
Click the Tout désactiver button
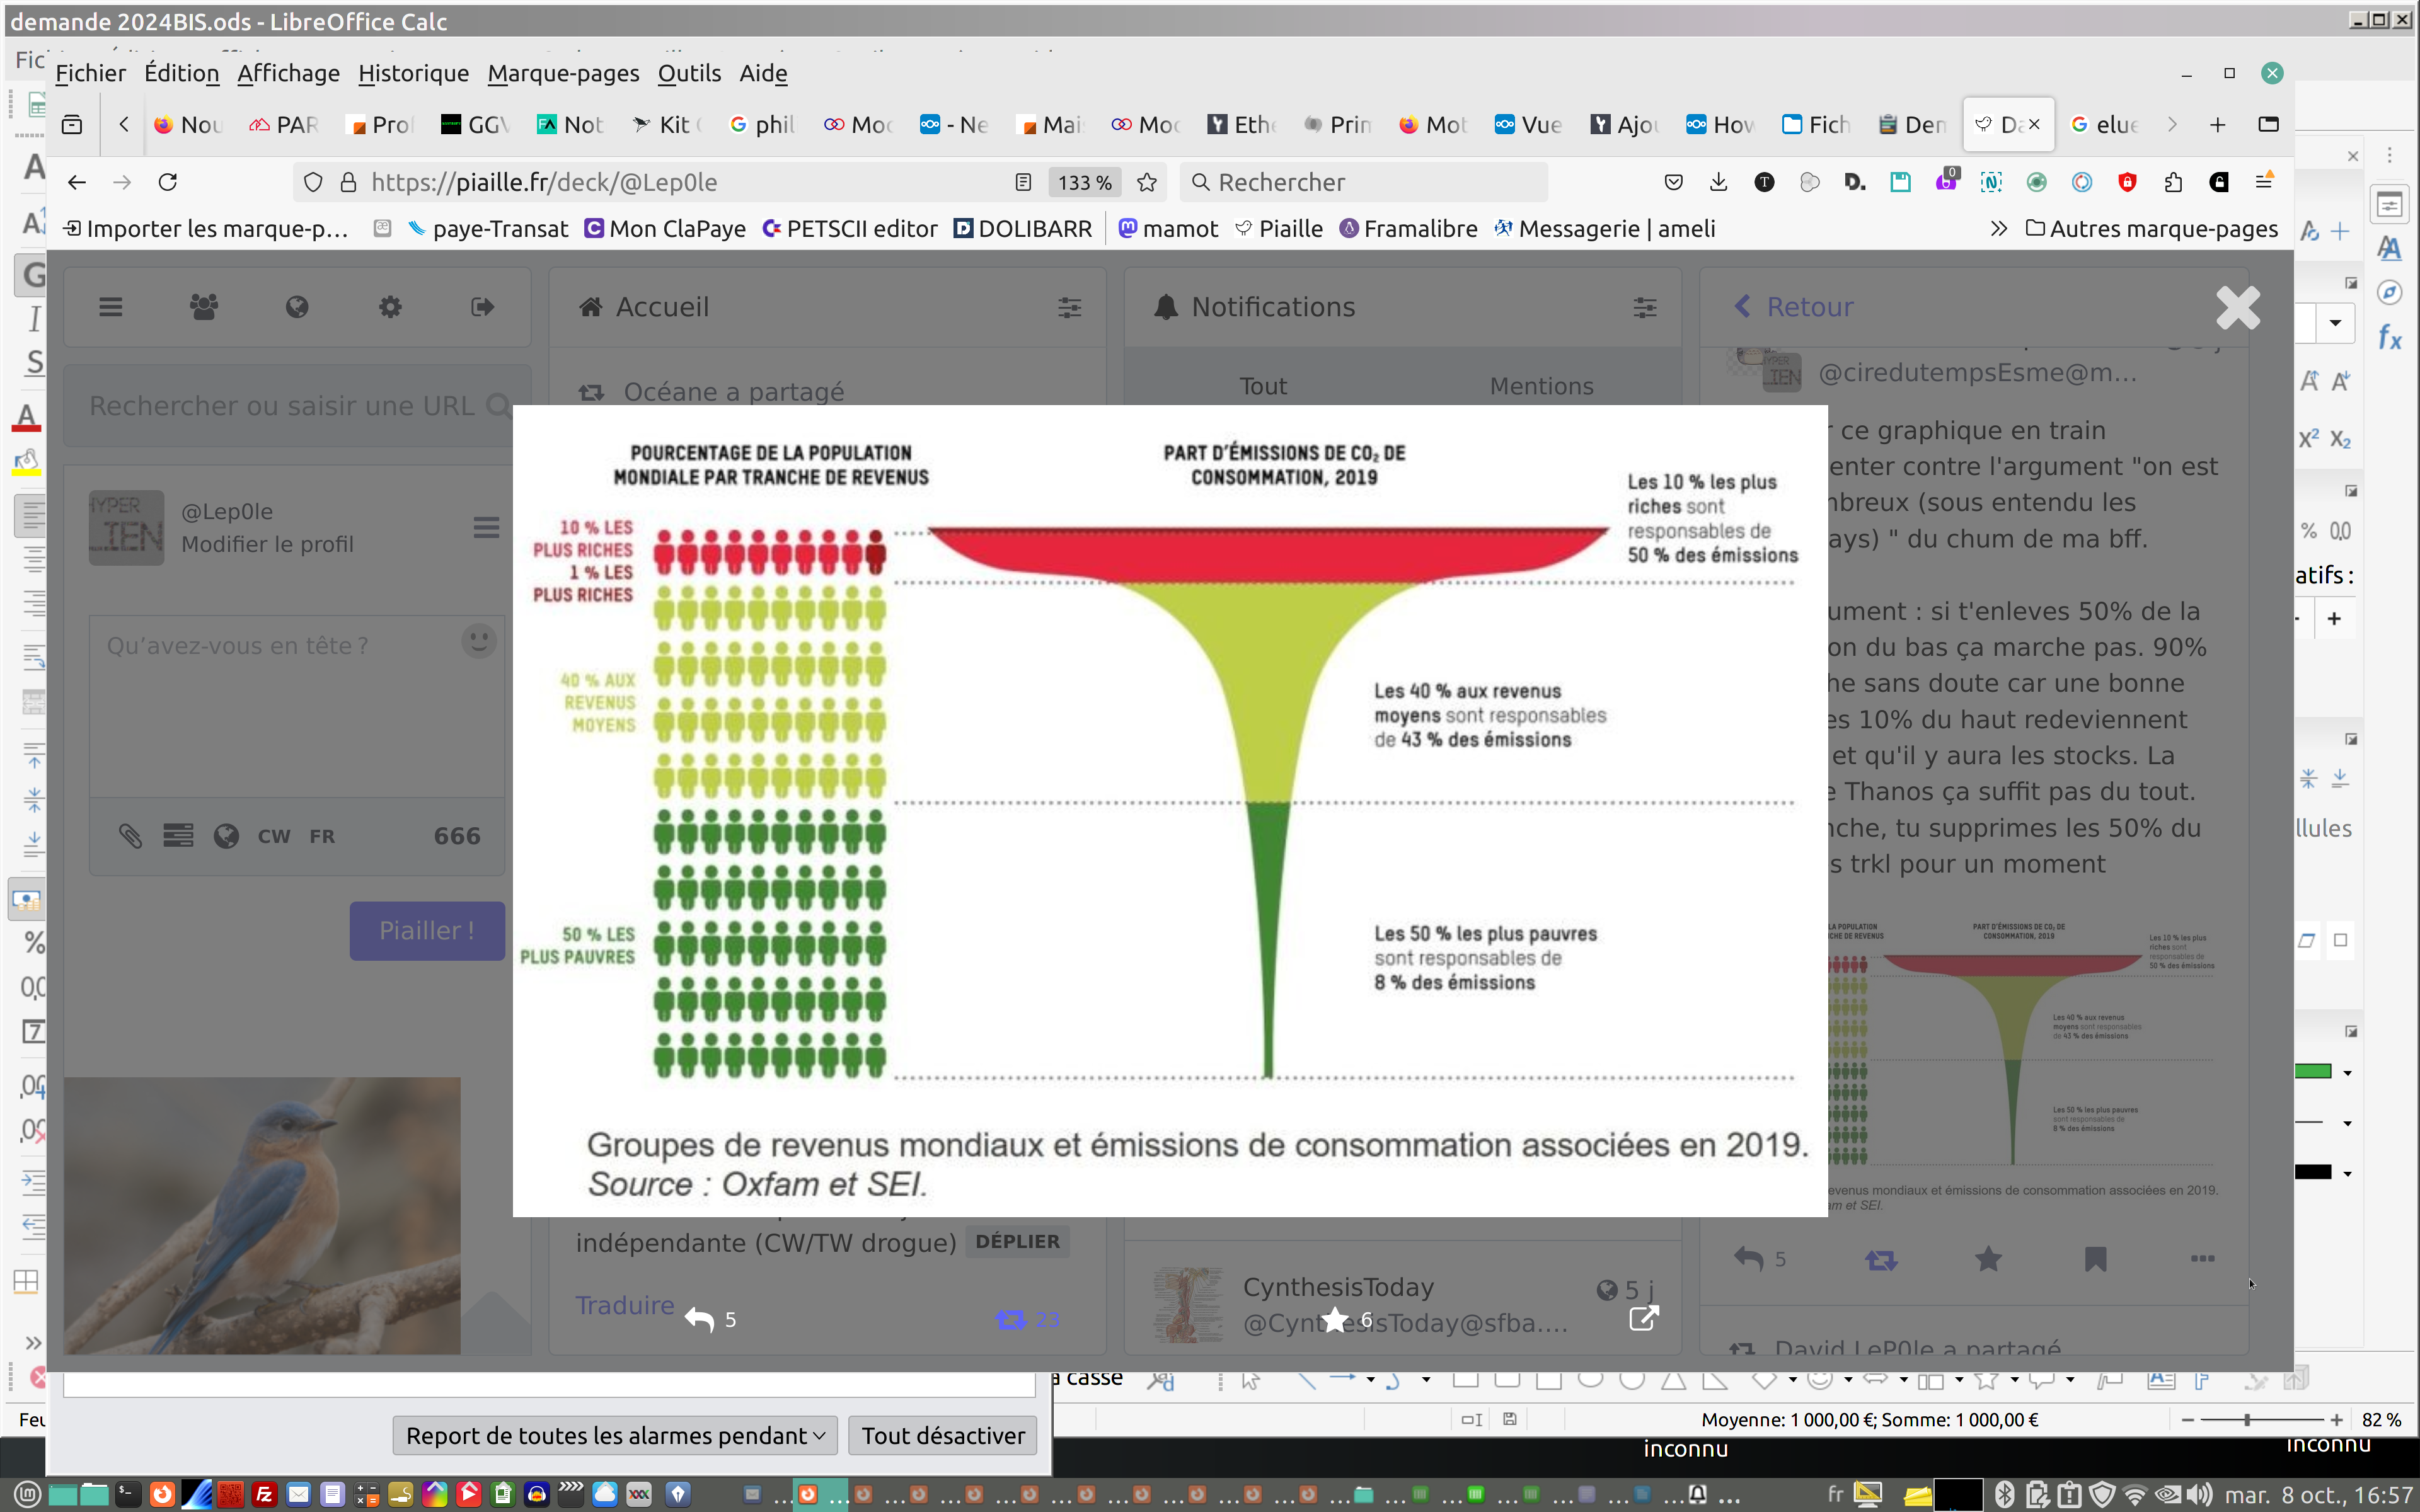coord(942,1436)
